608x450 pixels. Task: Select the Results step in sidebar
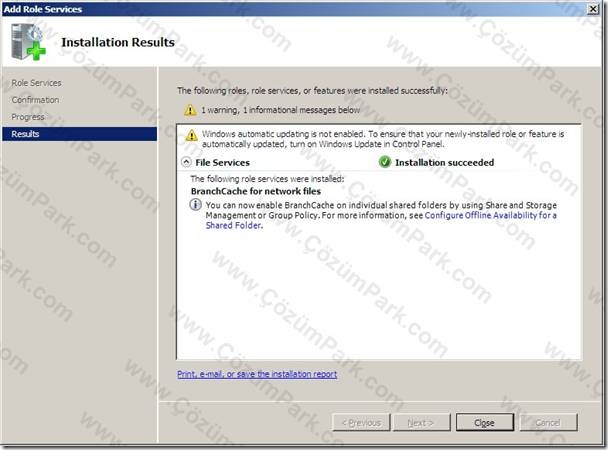[x=79, y=134]
